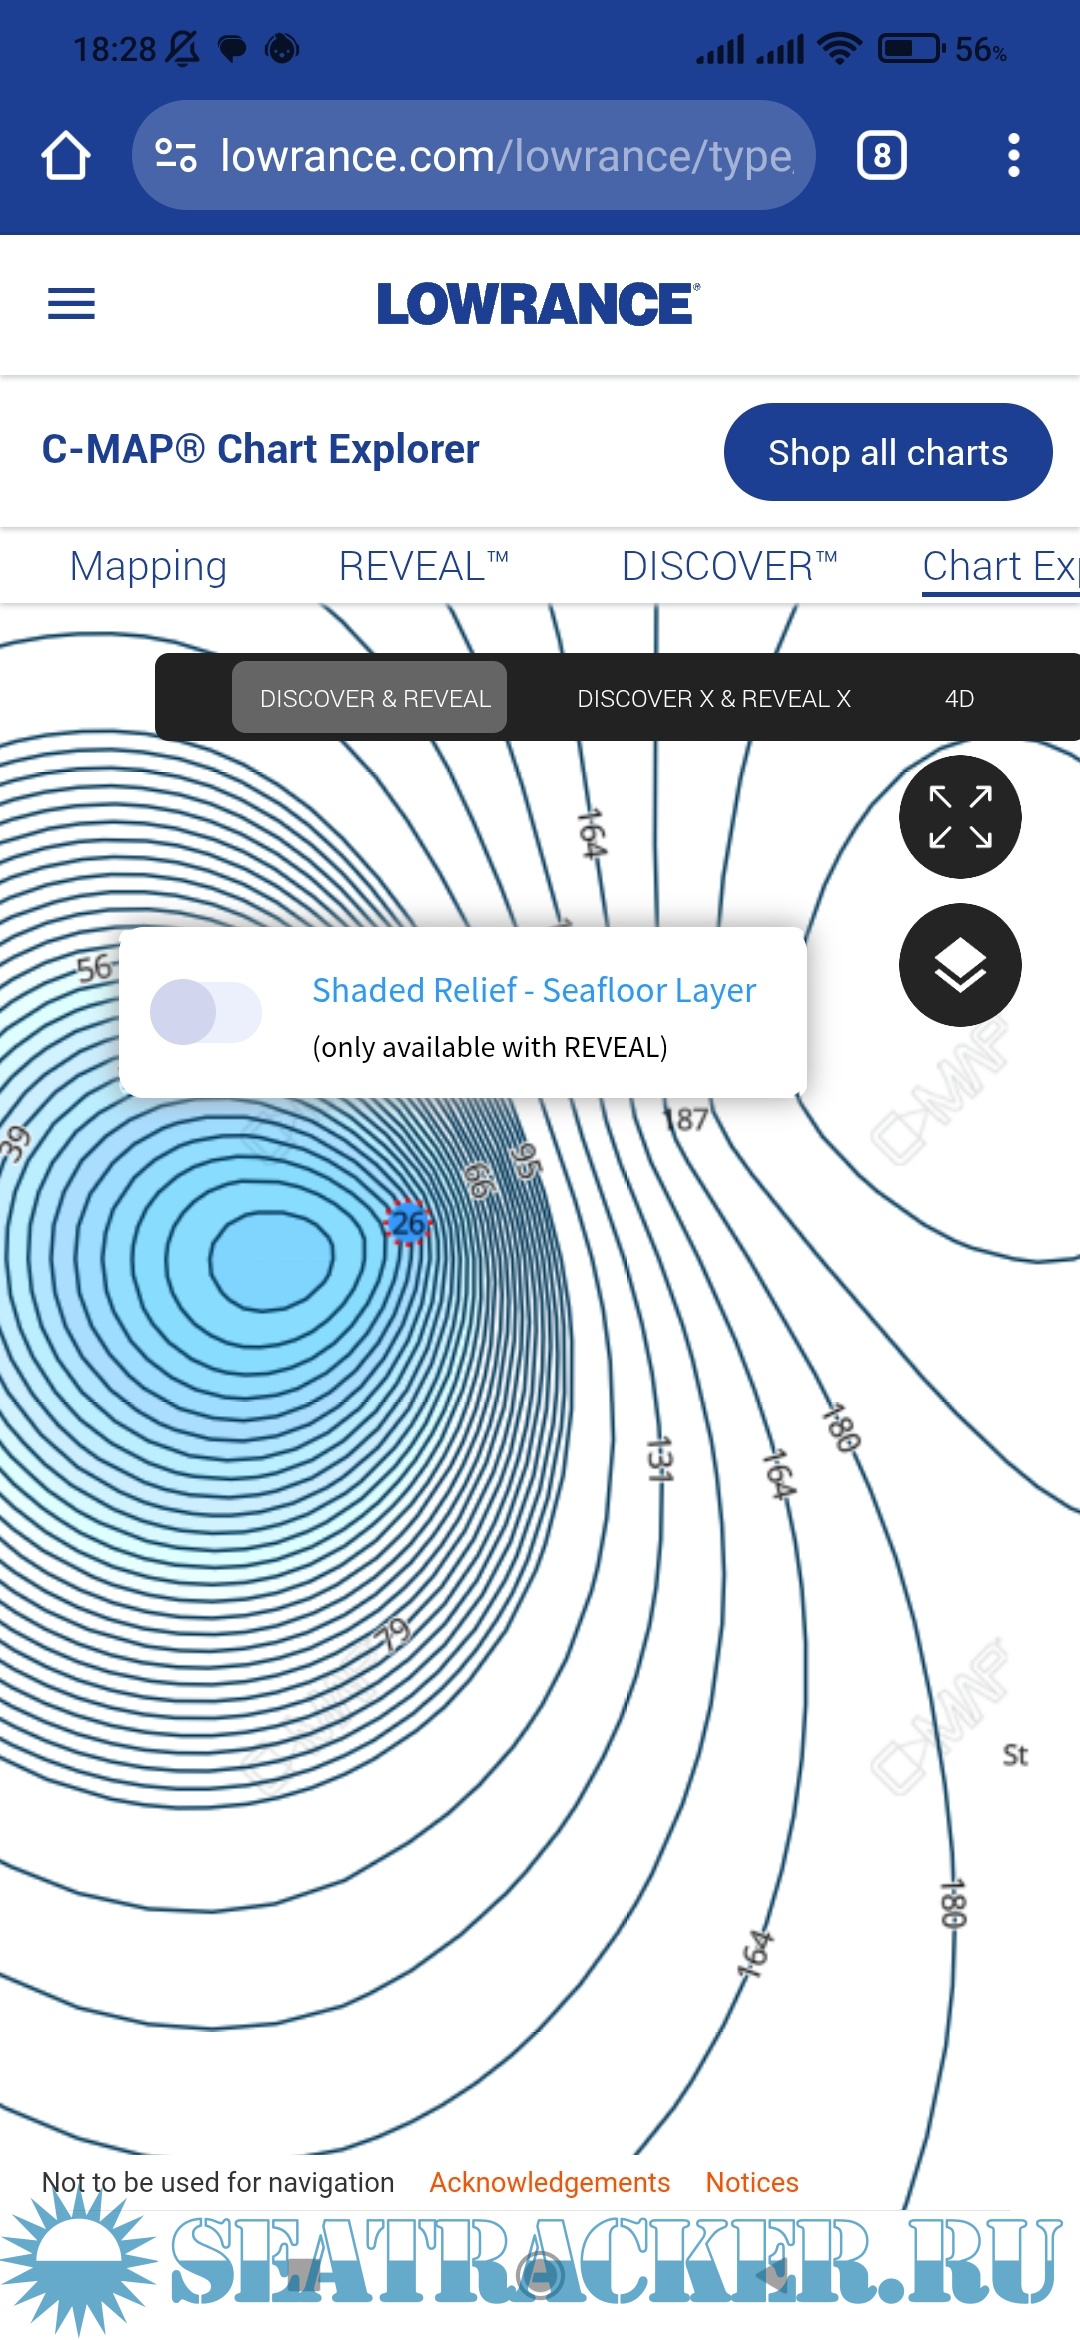Open the Acknowledgements link
1080x2340 pixels.
[549, 2182]
